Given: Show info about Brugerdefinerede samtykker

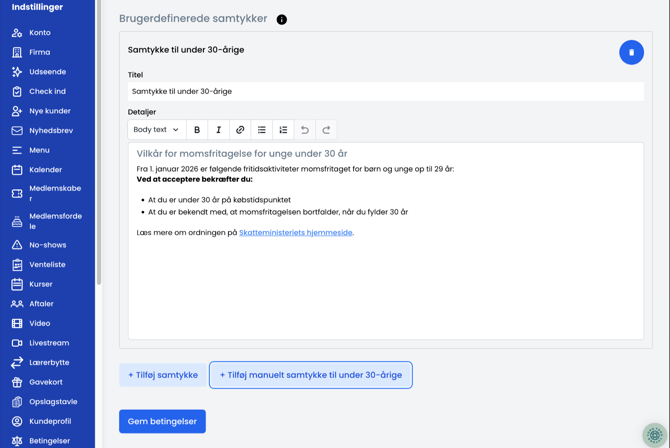Looking at the screenshot, I should pos(282,20).
